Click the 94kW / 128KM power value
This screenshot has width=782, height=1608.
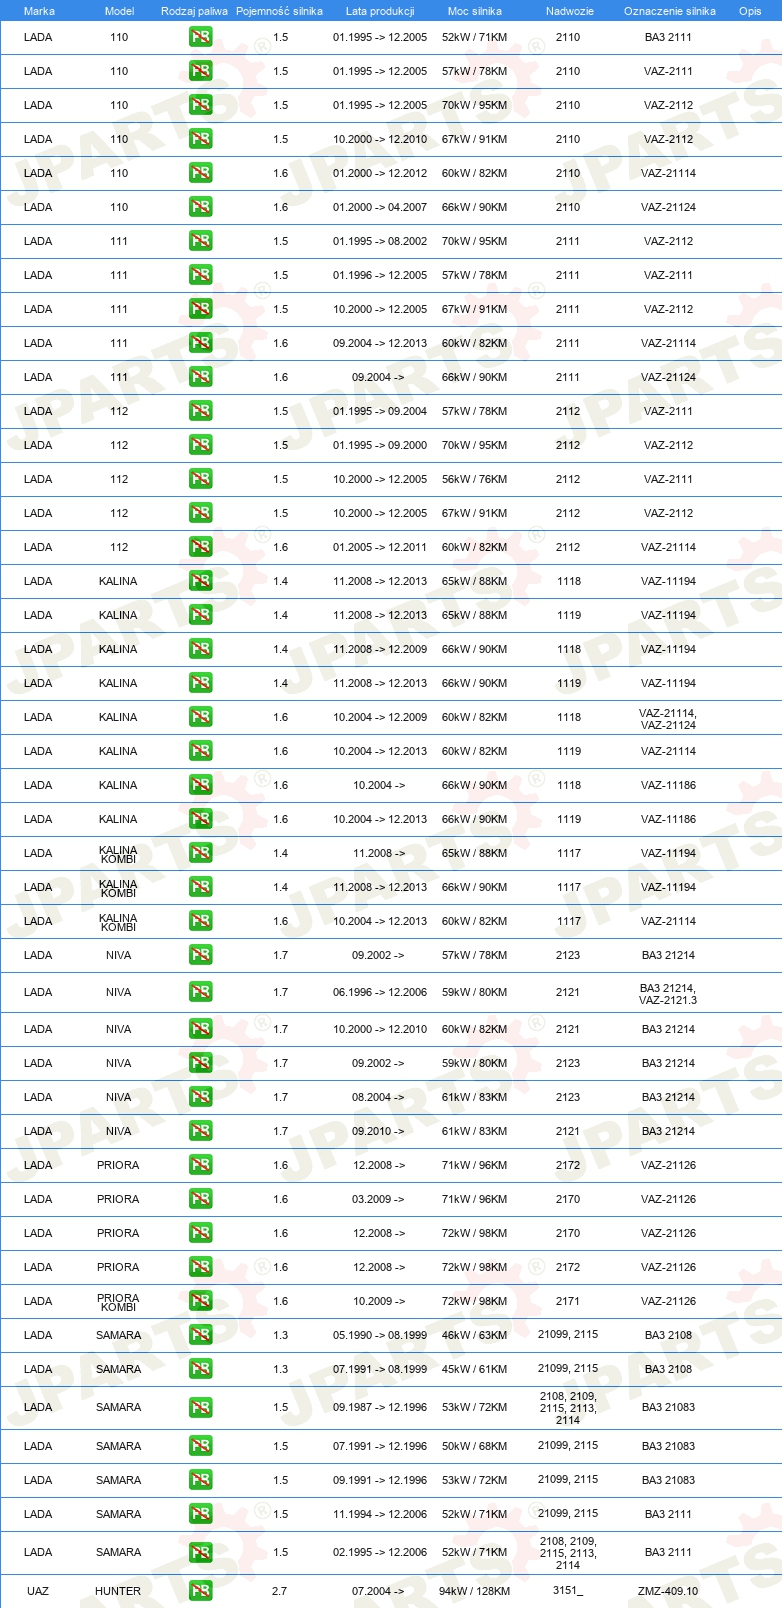[x=474, y=1591]
